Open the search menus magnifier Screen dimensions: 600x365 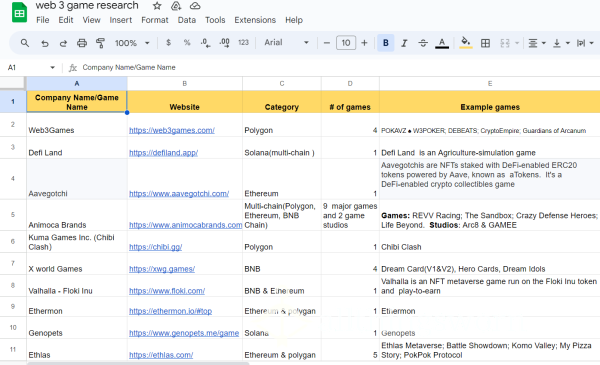tap(25, 43)
